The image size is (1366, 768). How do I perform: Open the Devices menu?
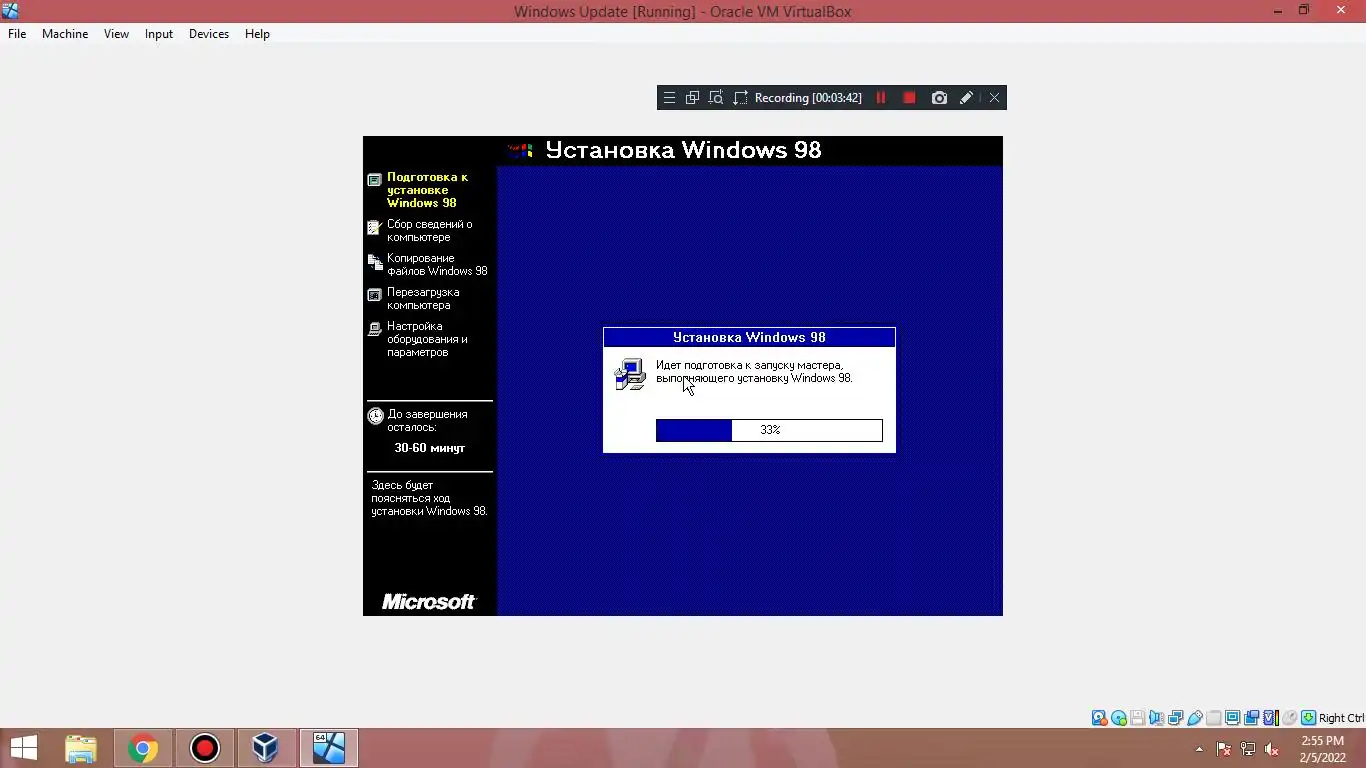(x=209, y=33)
